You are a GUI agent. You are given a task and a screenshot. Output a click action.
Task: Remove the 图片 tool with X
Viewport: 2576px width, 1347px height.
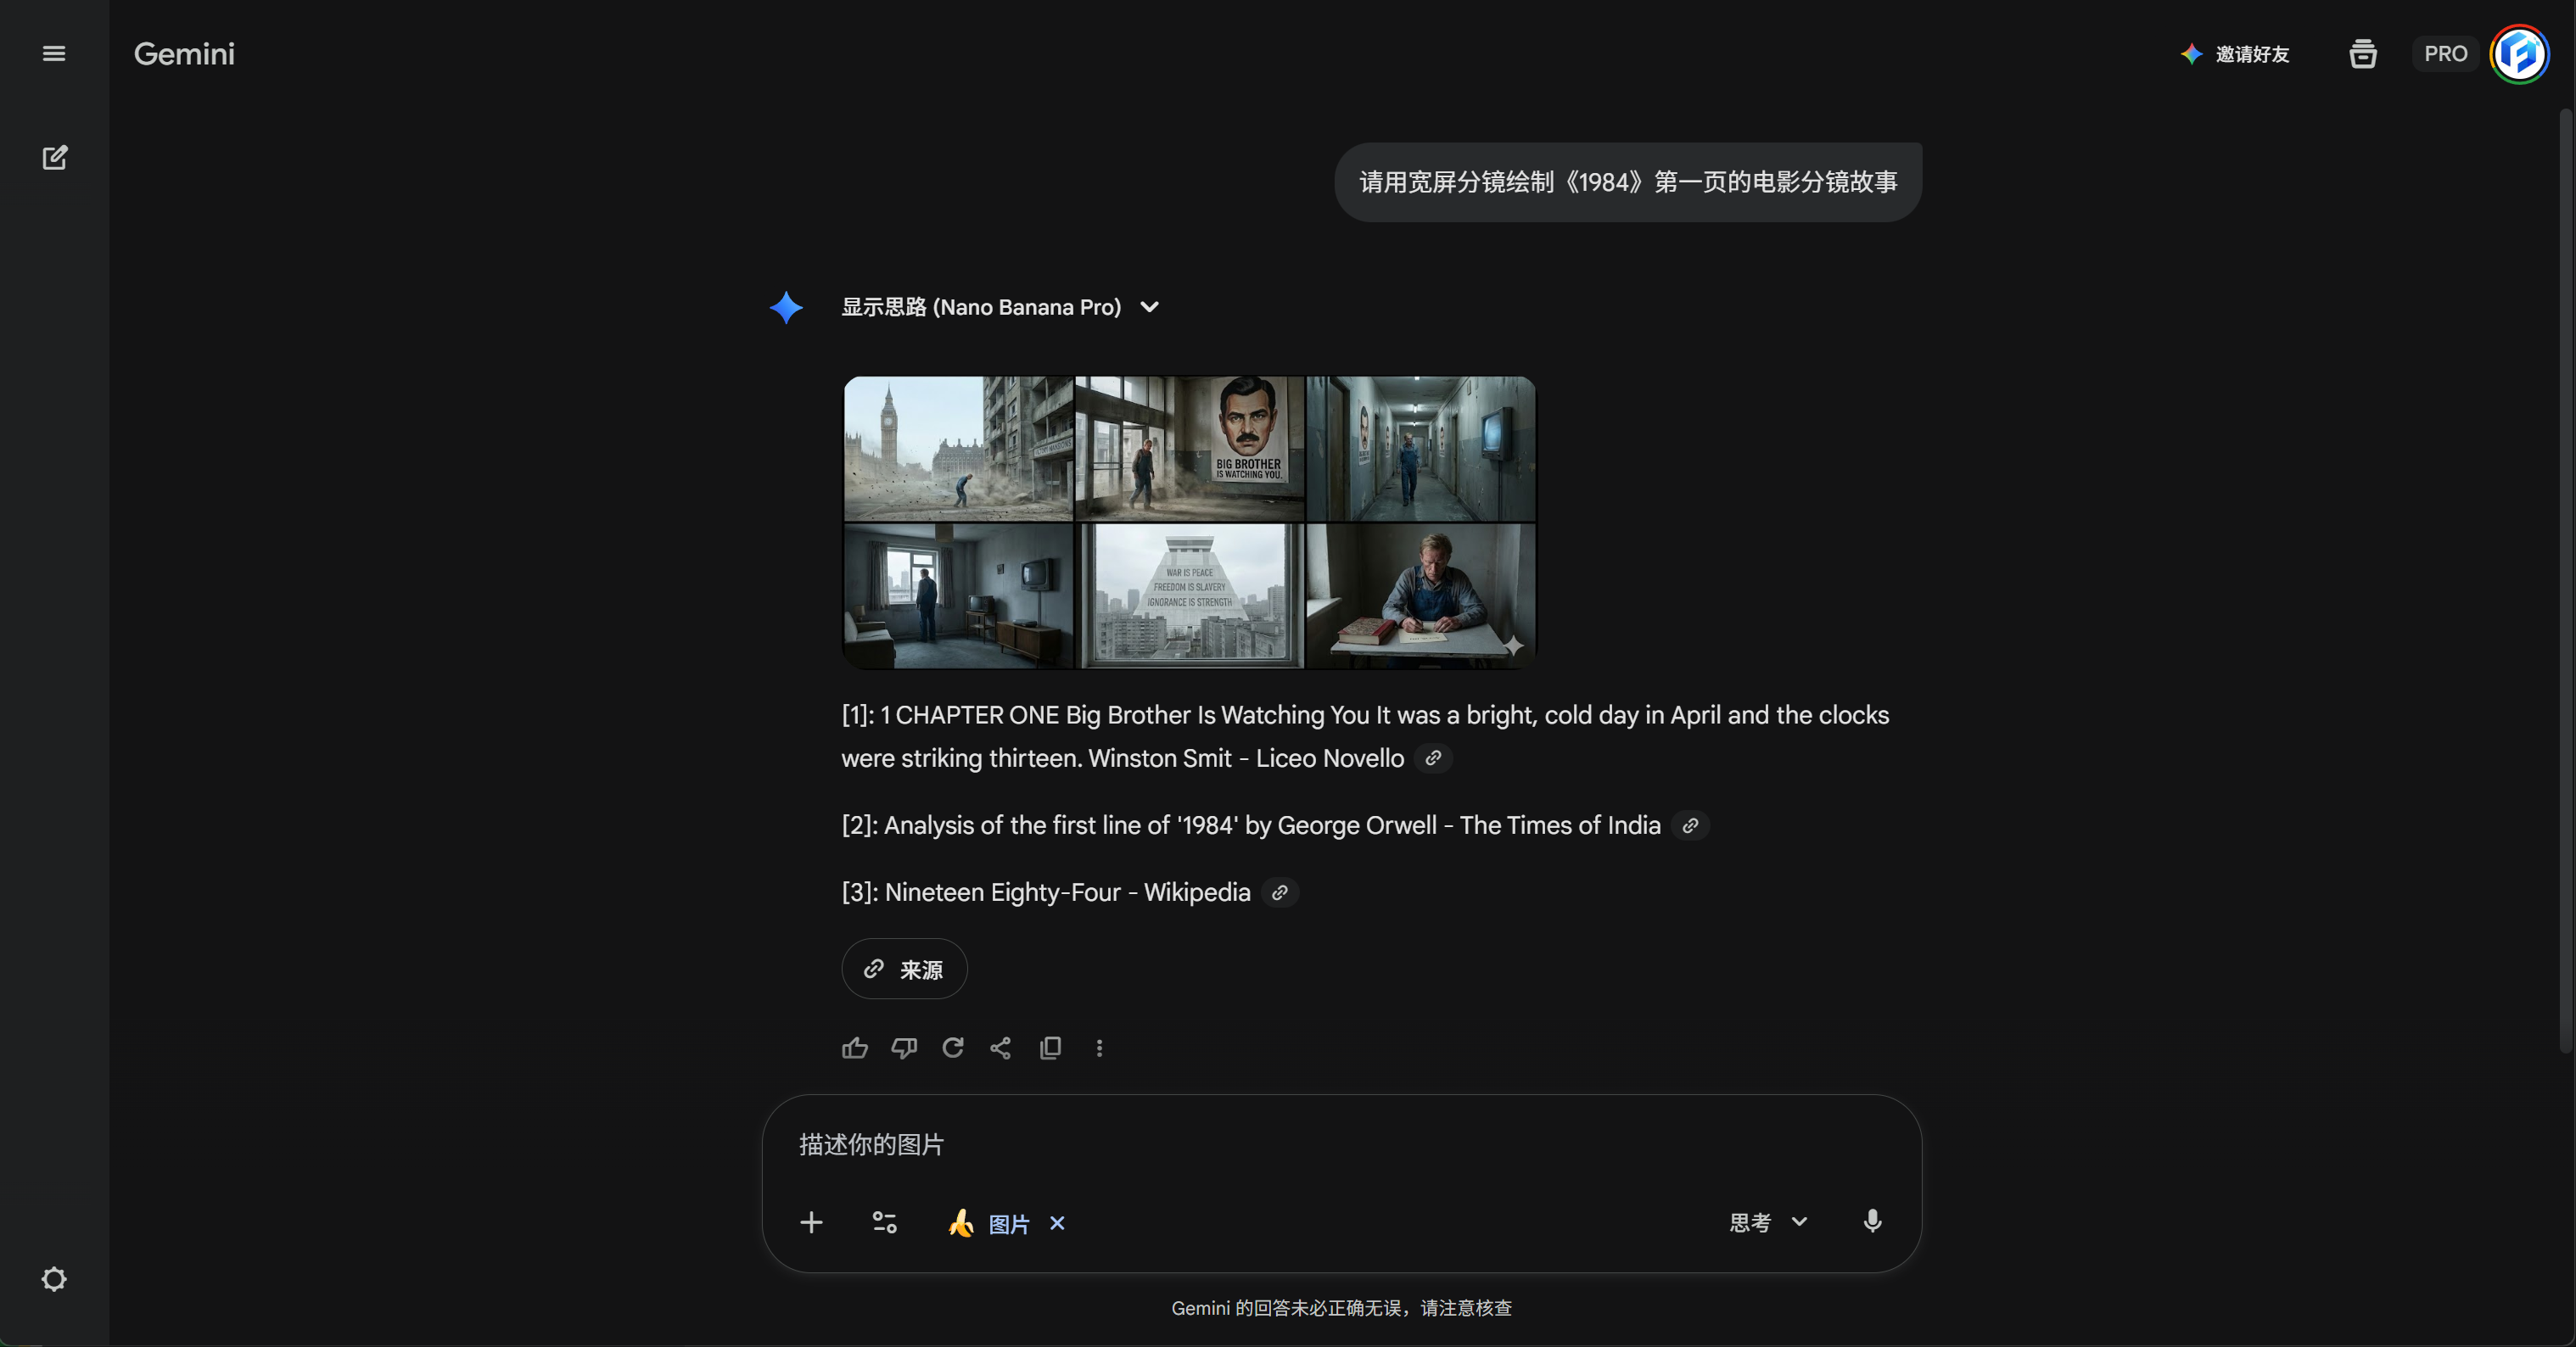(1057, 1223)
